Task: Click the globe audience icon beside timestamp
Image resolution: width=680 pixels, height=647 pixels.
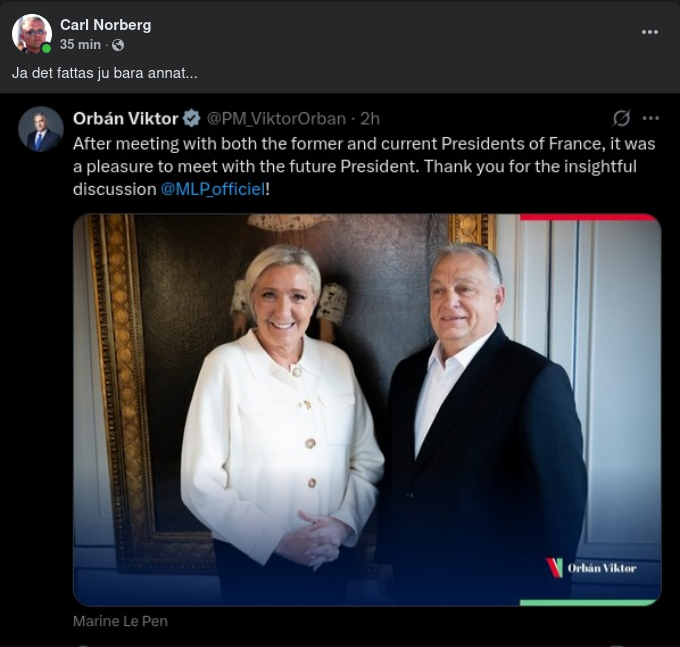Action: (x=118, y=45)
